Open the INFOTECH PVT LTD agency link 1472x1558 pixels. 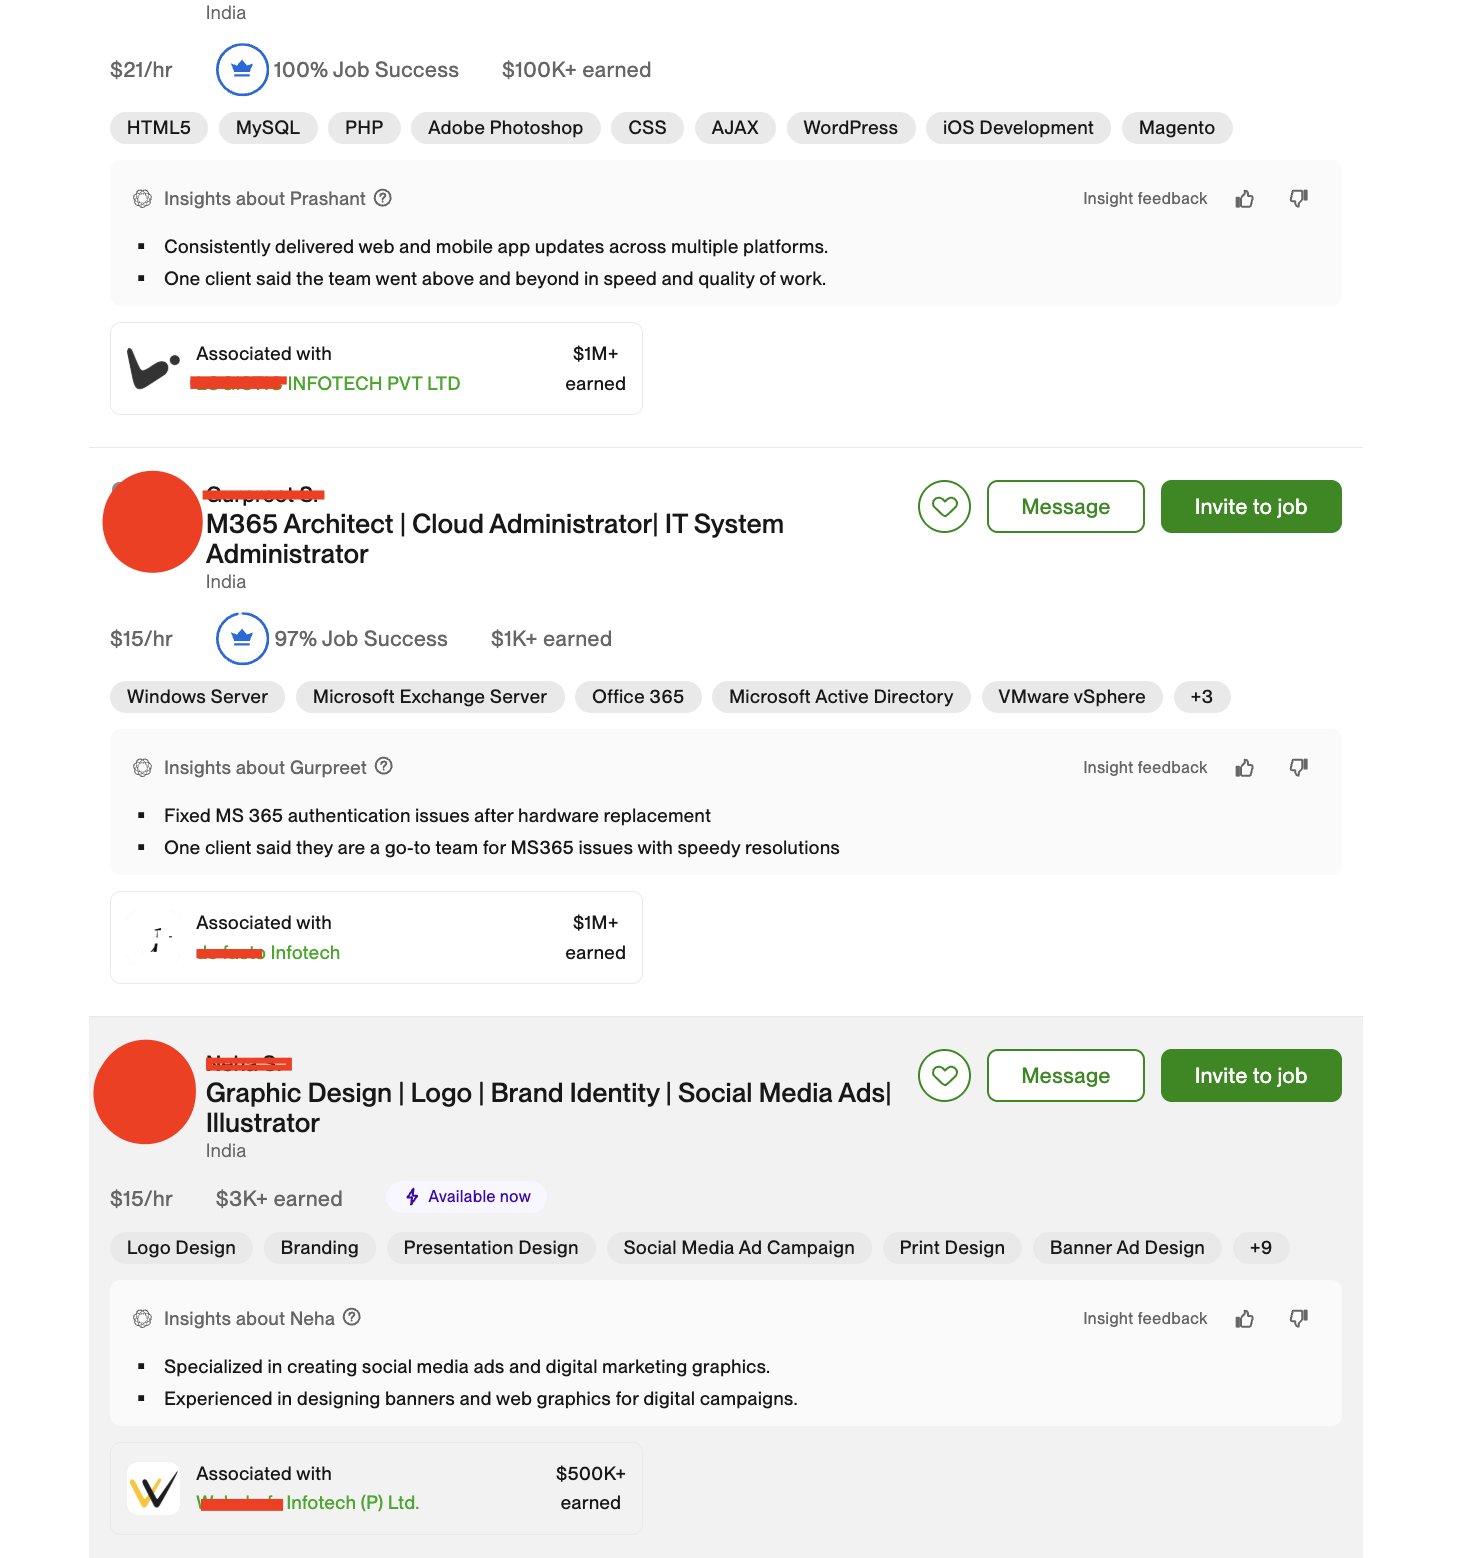(373, 384)
